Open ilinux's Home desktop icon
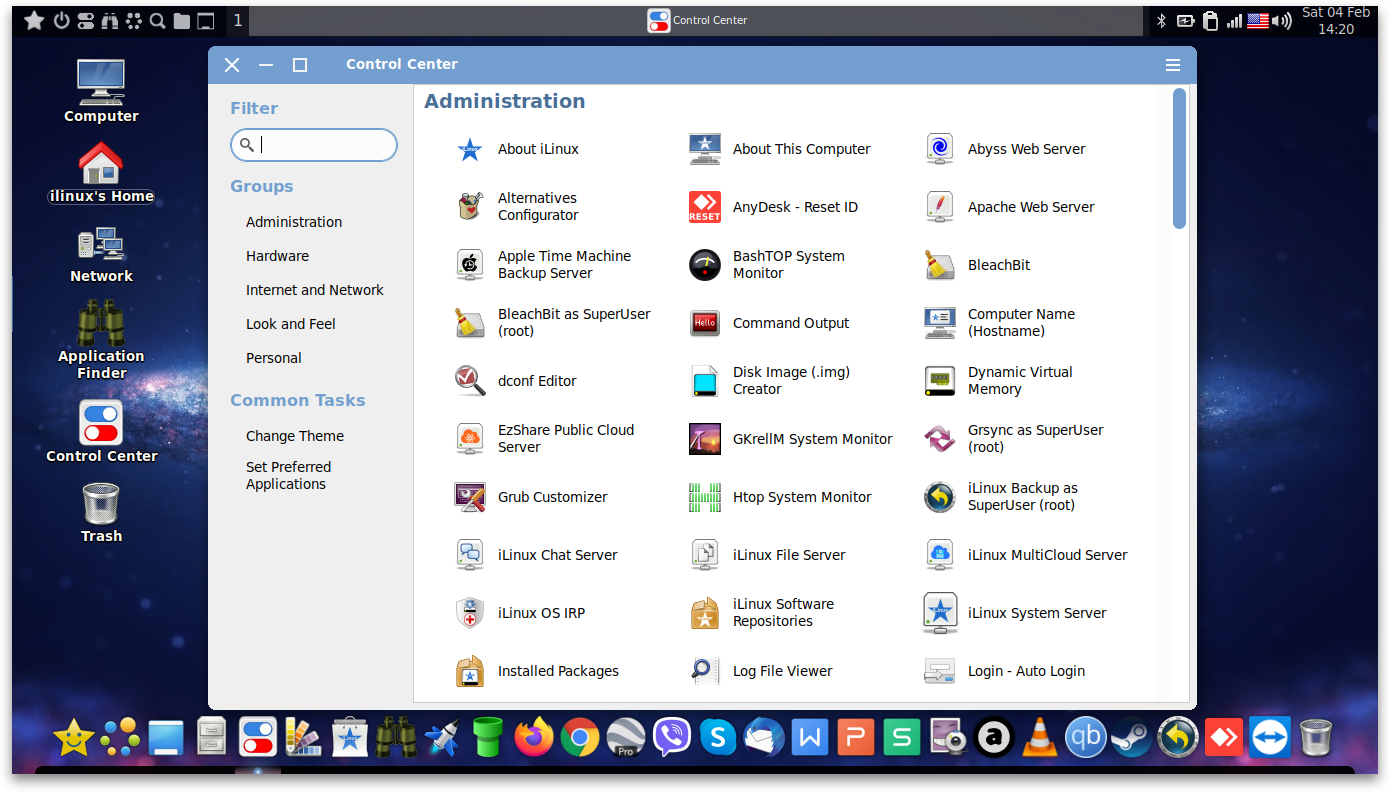 click(x=101, y=172)
